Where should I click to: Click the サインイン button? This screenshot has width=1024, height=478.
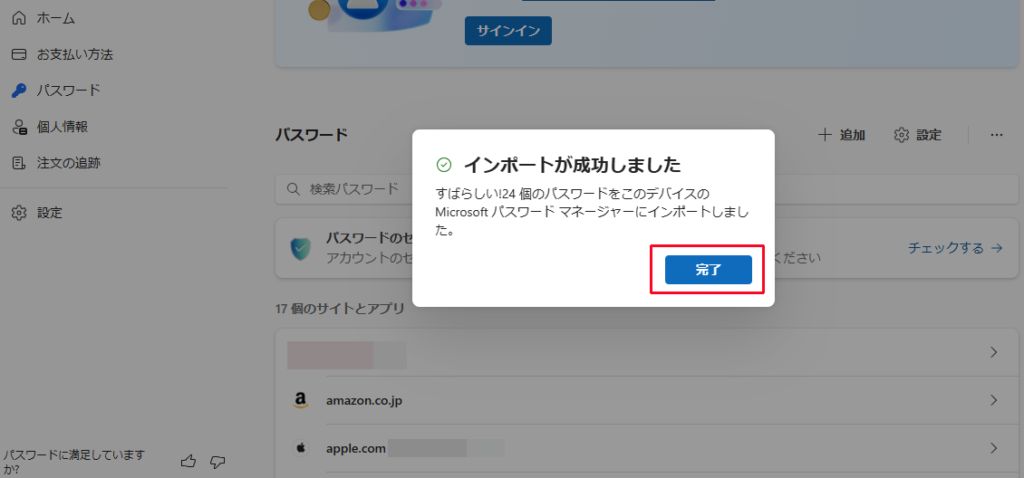pos(508,31)
